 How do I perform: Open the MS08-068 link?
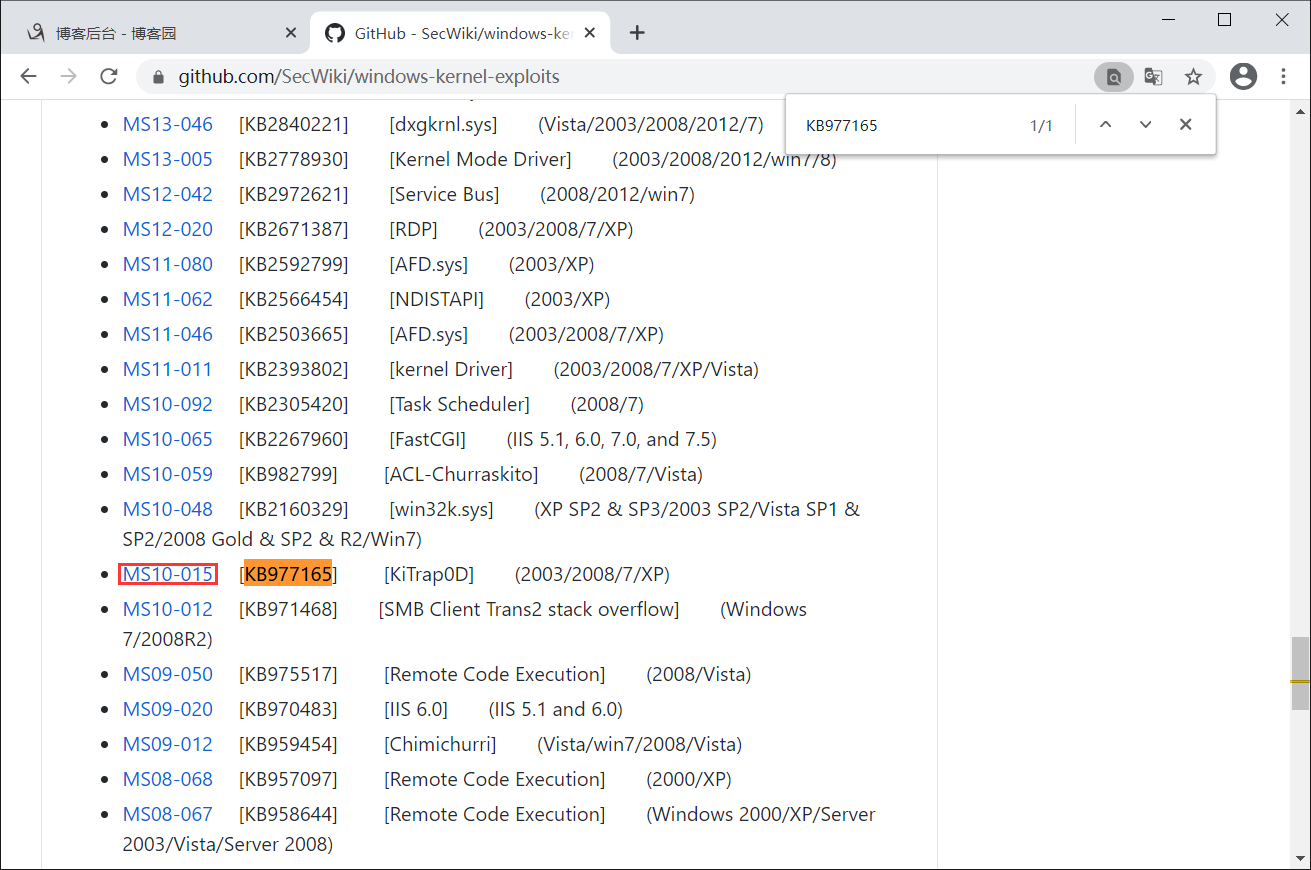[168, 779]
